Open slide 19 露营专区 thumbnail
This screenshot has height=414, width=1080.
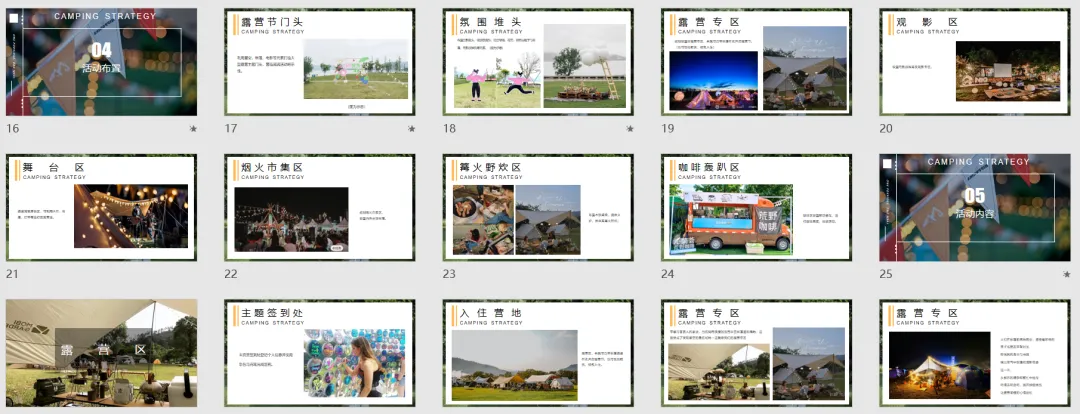756,62
